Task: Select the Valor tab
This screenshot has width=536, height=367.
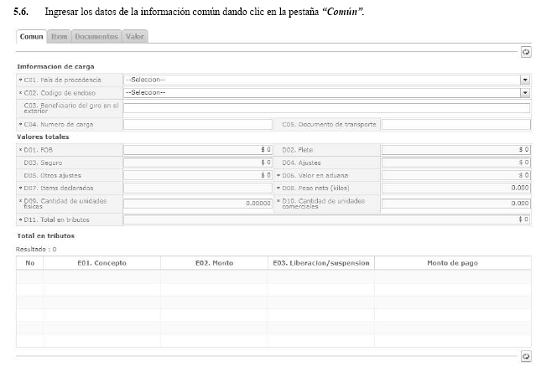Action: point(135,36)
